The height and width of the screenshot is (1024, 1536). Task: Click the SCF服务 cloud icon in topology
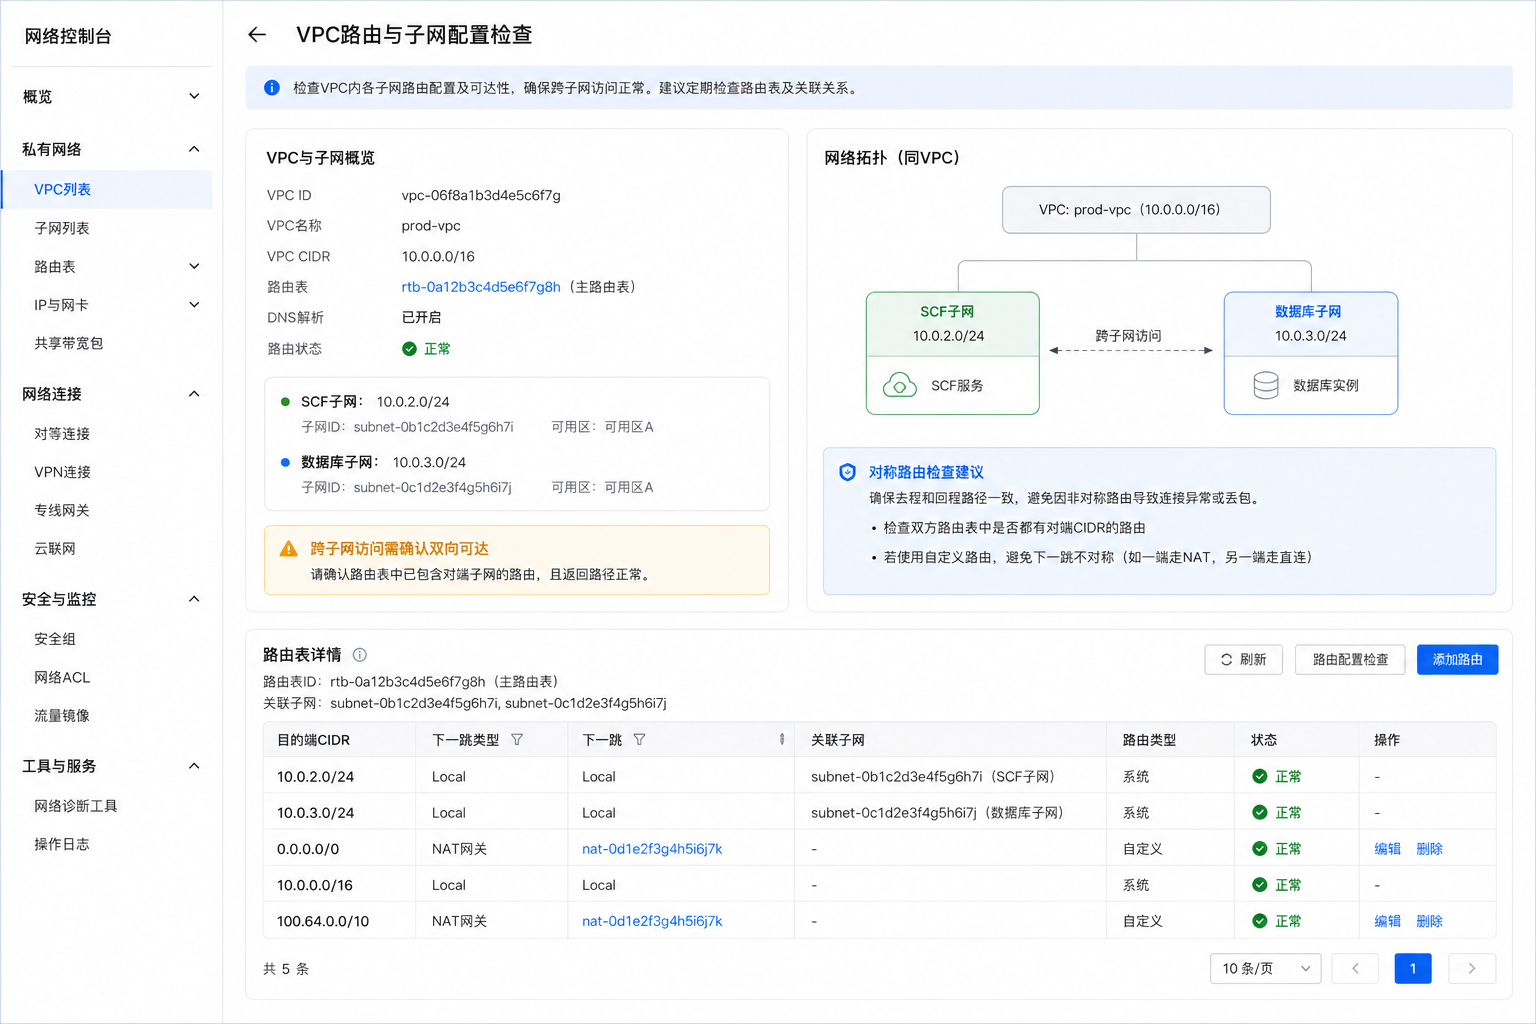coord(900,385)
